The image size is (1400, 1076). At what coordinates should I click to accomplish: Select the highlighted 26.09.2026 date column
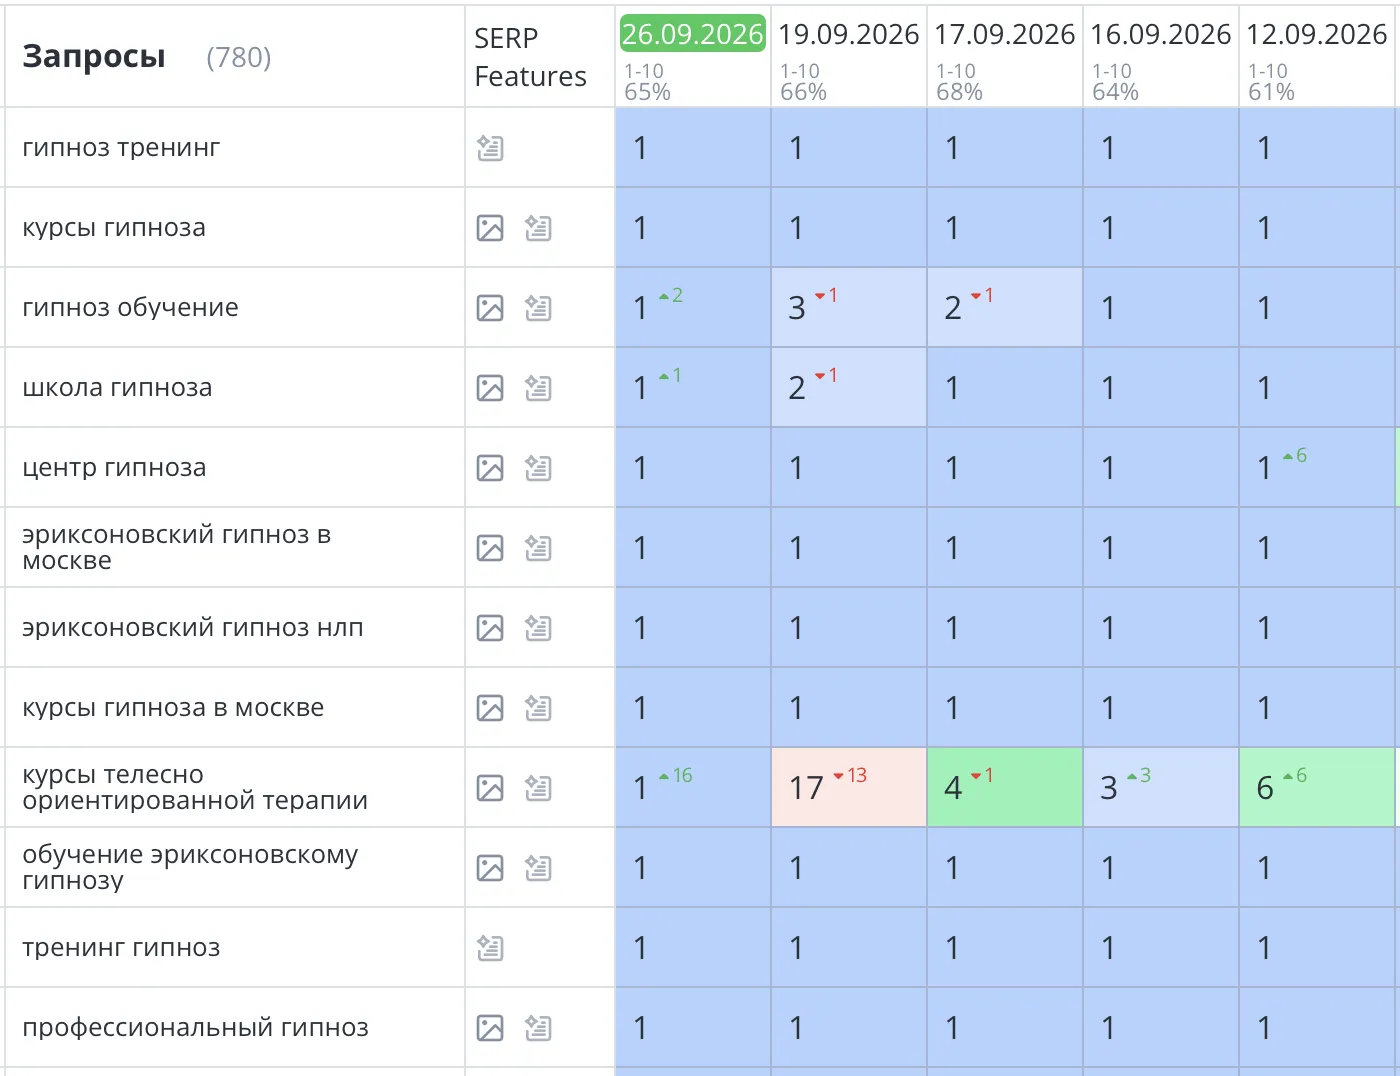tap(693, 34)
